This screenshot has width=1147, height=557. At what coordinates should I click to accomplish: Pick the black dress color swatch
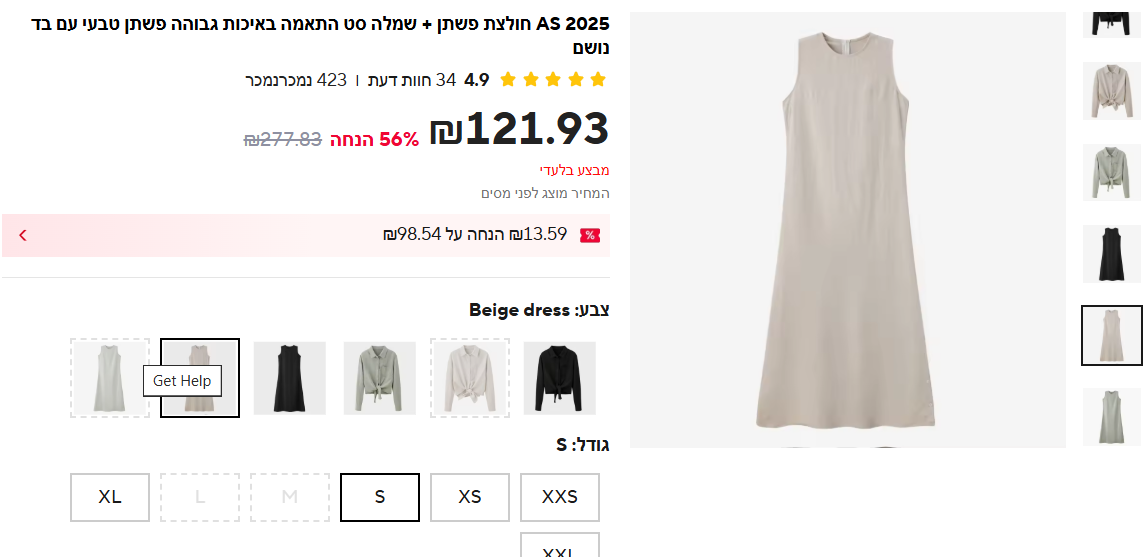pyautogui.click(x=290, y=378)
